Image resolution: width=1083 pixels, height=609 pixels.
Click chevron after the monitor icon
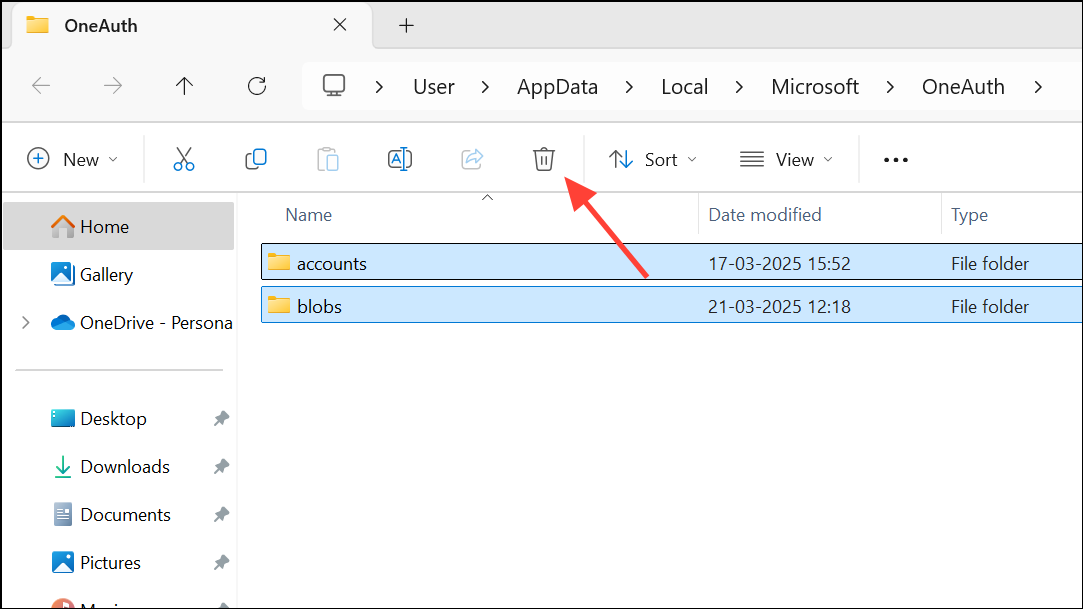[378, 87]
